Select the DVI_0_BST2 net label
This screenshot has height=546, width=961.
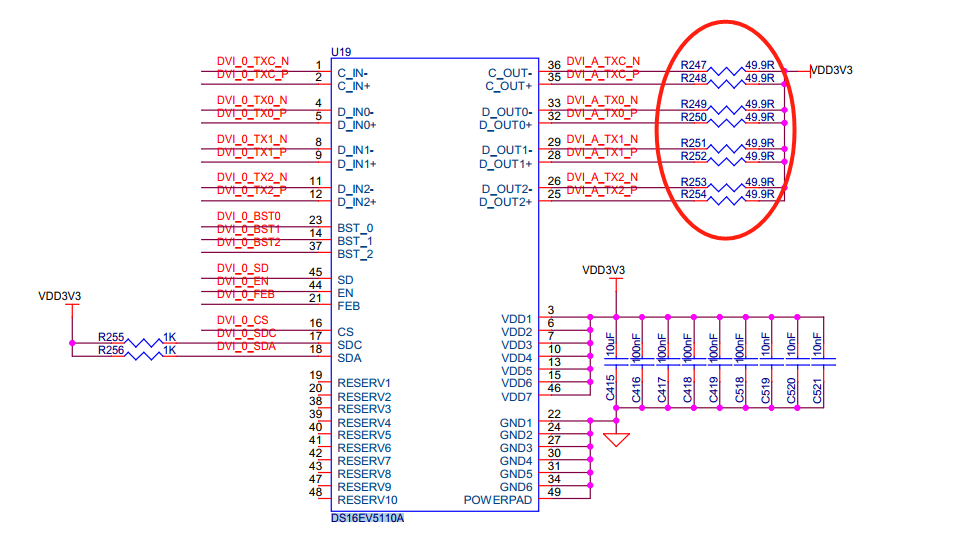click(x=248, y=242)
